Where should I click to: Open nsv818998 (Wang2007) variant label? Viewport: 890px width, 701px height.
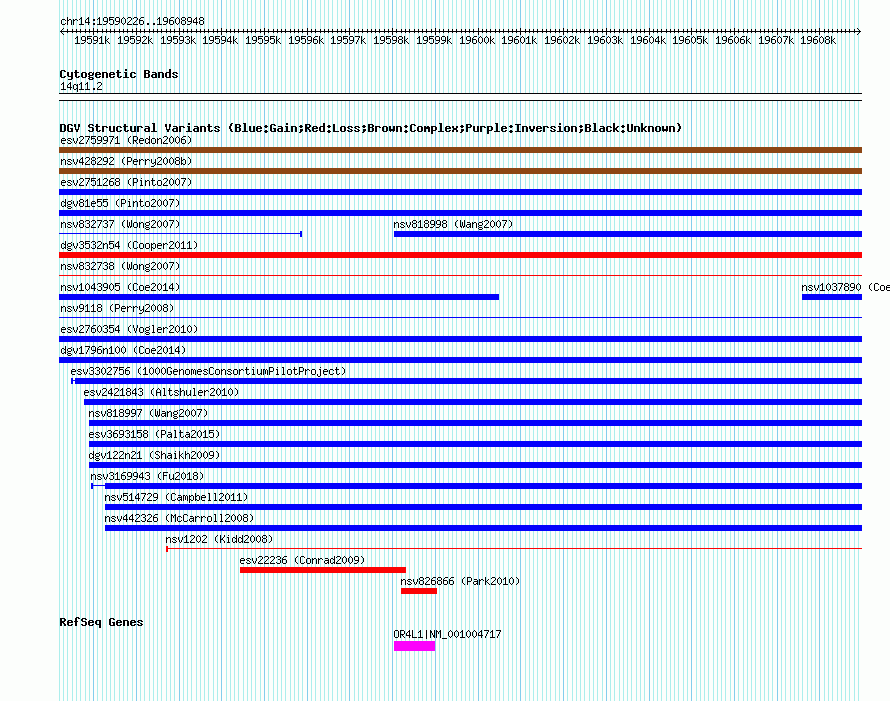(x=453, y=224)
